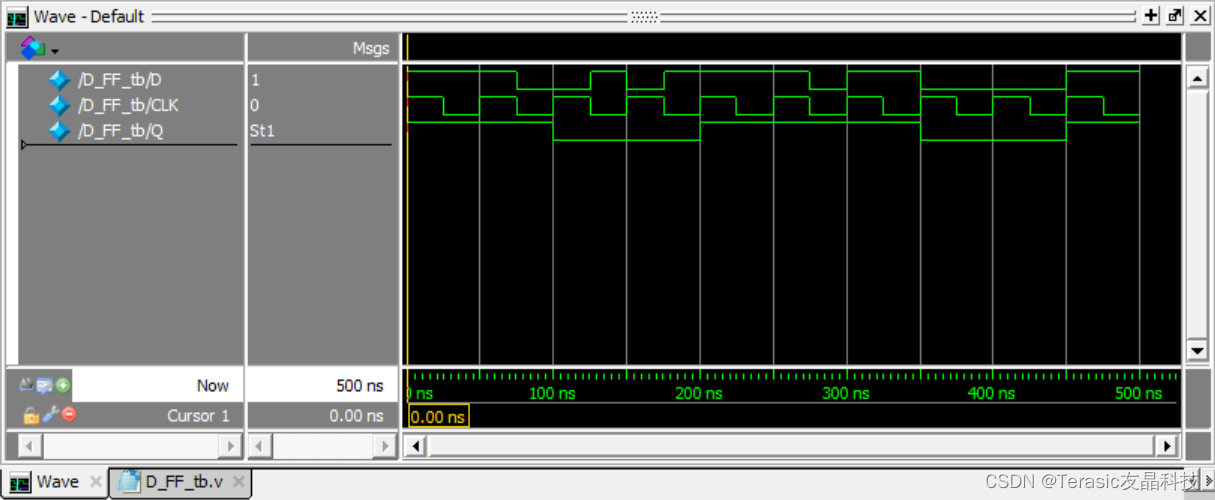Insert a new cursor with green plus
Viewport: 1215px width, 500px height.
tap(62, 385)
